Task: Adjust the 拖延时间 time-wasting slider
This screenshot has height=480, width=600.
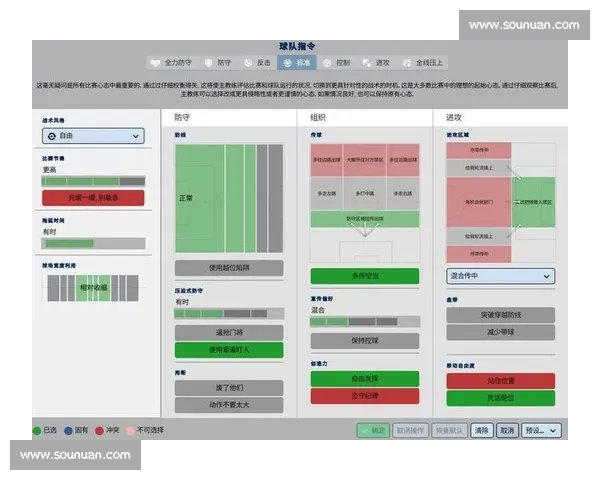Action: [93, 243]
